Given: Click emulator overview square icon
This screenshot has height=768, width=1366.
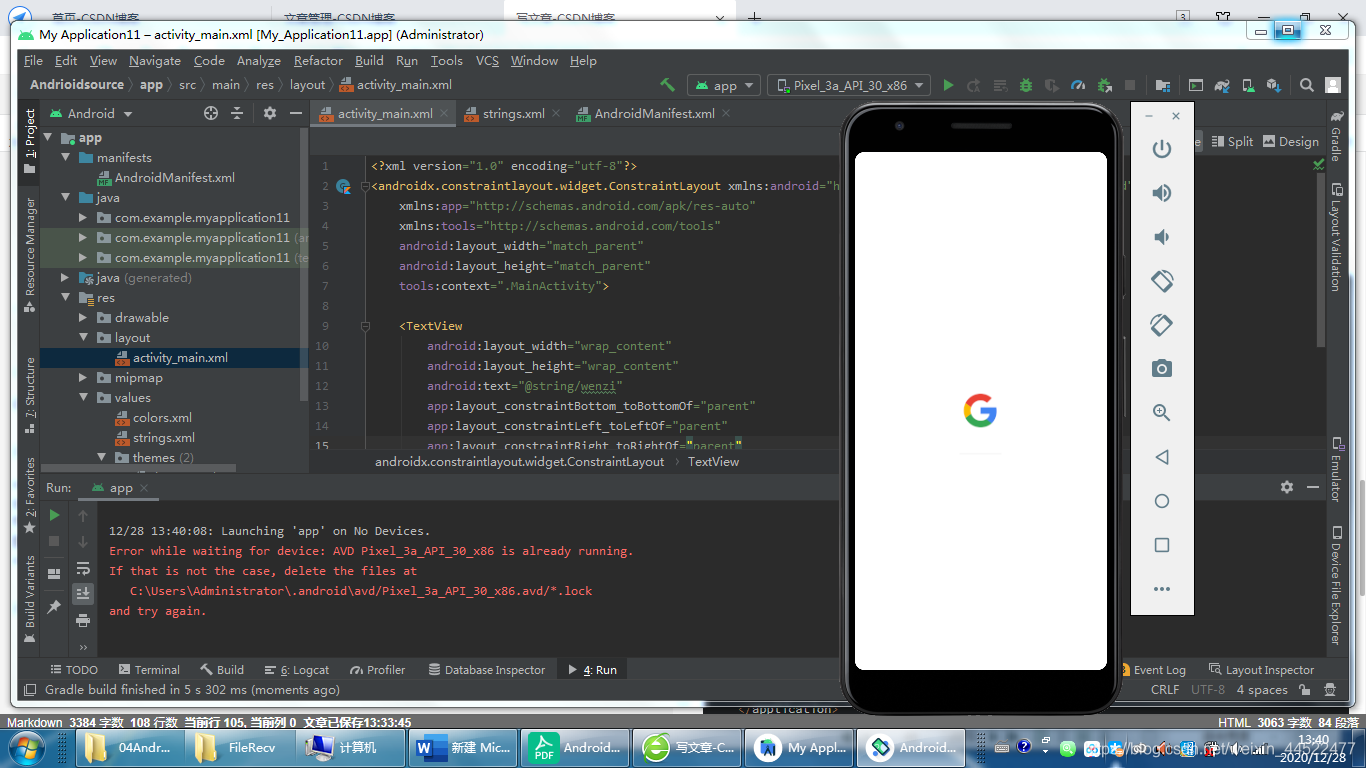Looking at the screenshot, I should coord(1162,545).
